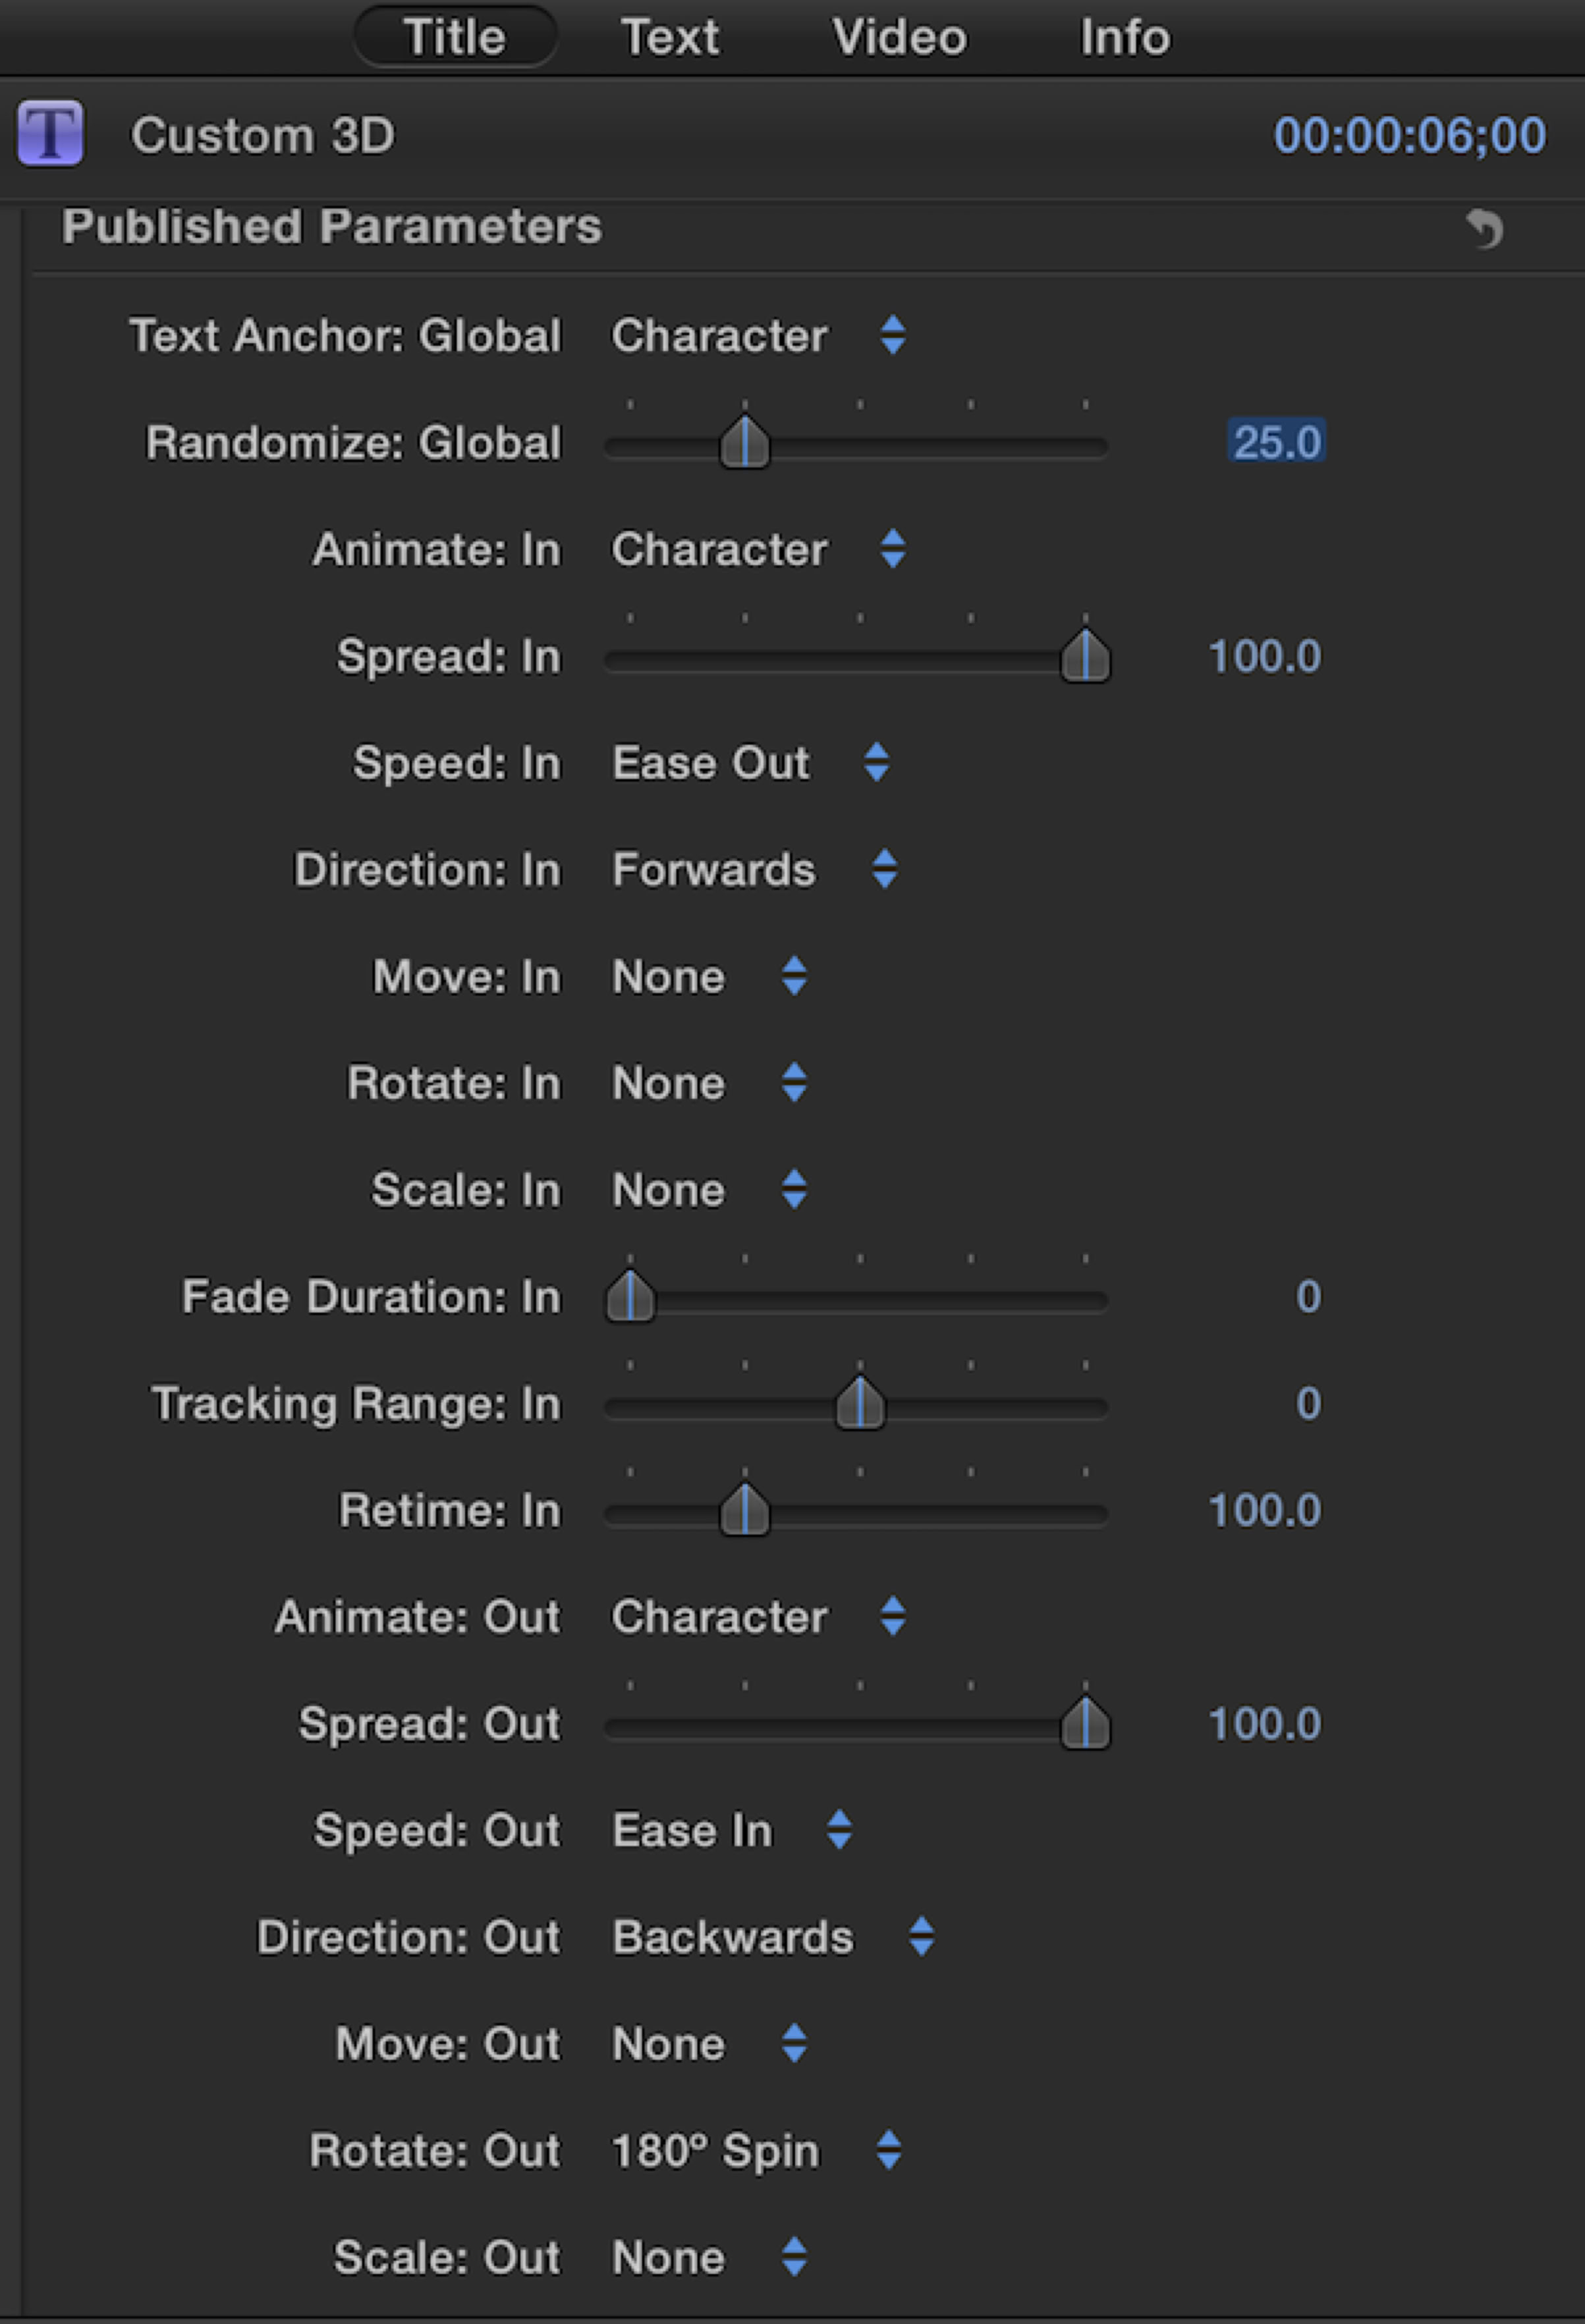Click the purple Title T icon

tap(50, 133)
